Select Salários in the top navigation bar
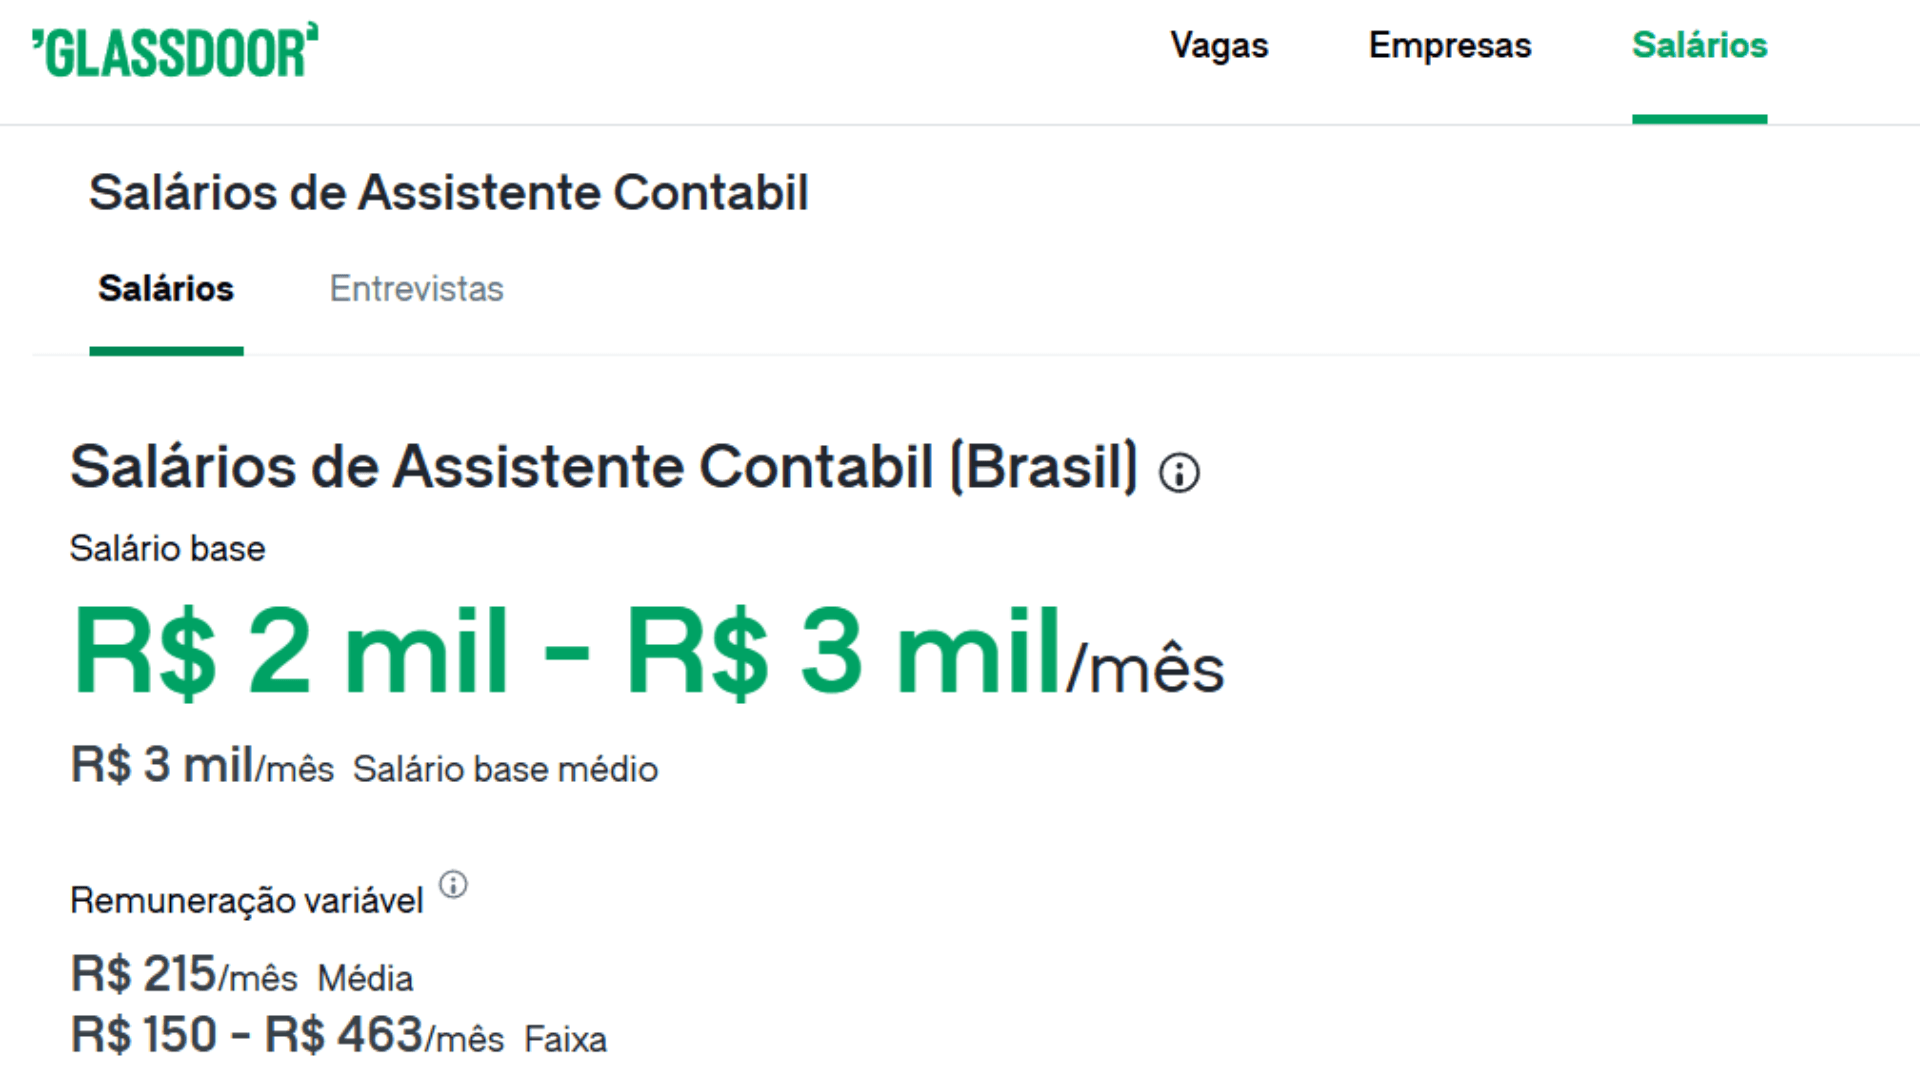Viewport: 1920px width, 1080px height. (1699, 46)
